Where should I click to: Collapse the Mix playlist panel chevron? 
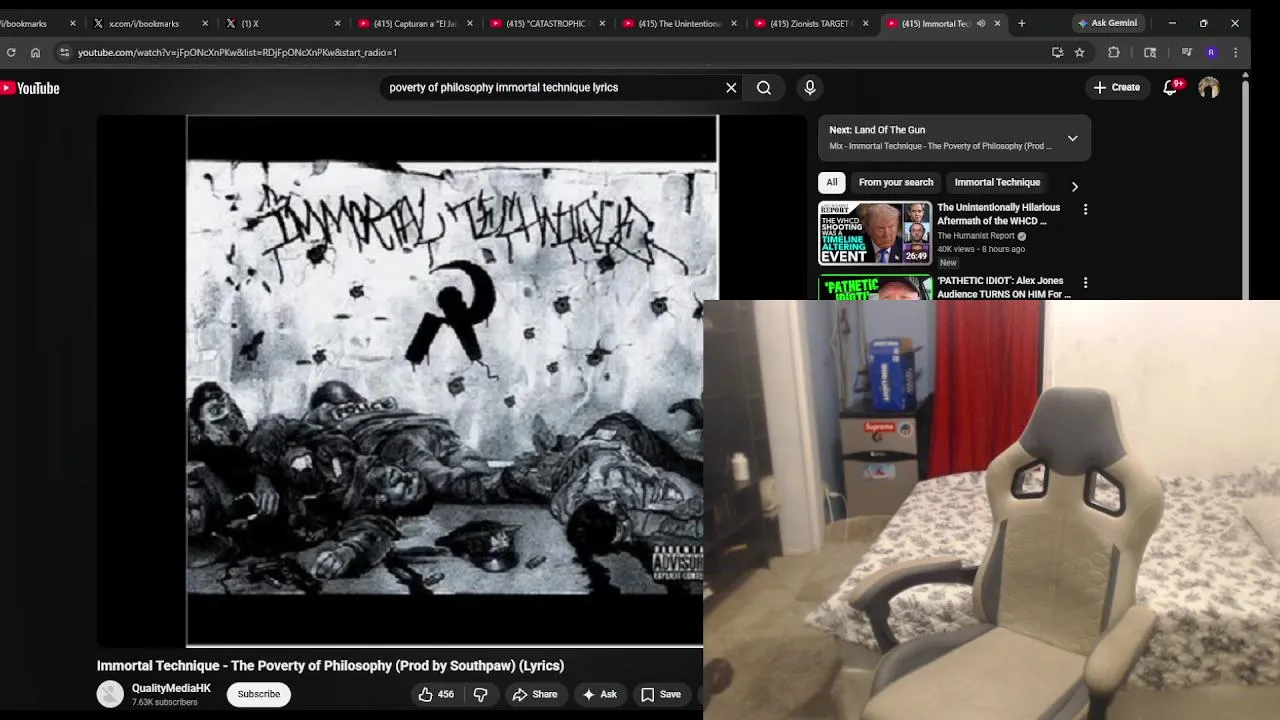click(1072, 138)
